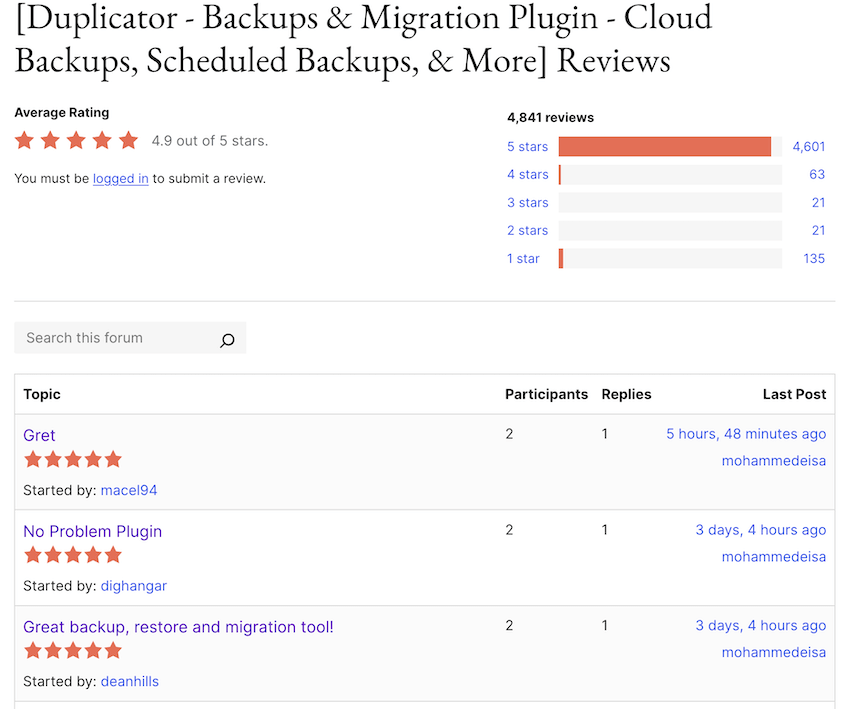The height and width of the screenshot is (709, 845).
Task: View macel94's profile
Action: coord(129,490)
